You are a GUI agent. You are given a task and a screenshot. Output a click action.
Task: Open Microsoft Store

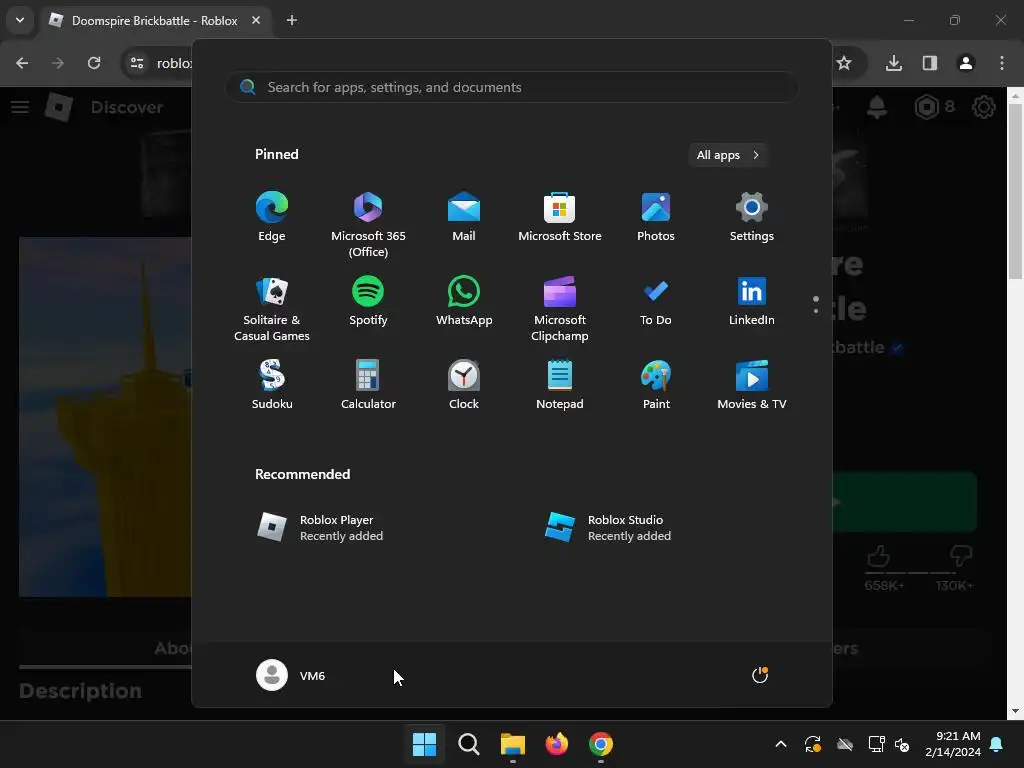(560, 217)
